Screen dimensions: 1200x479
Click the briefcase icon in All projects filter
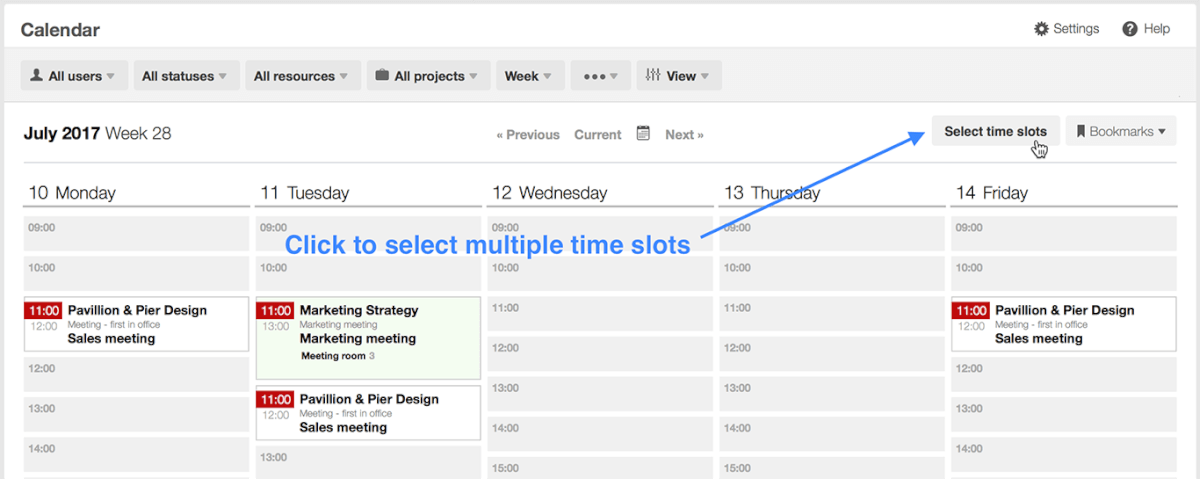pos(382,76)
